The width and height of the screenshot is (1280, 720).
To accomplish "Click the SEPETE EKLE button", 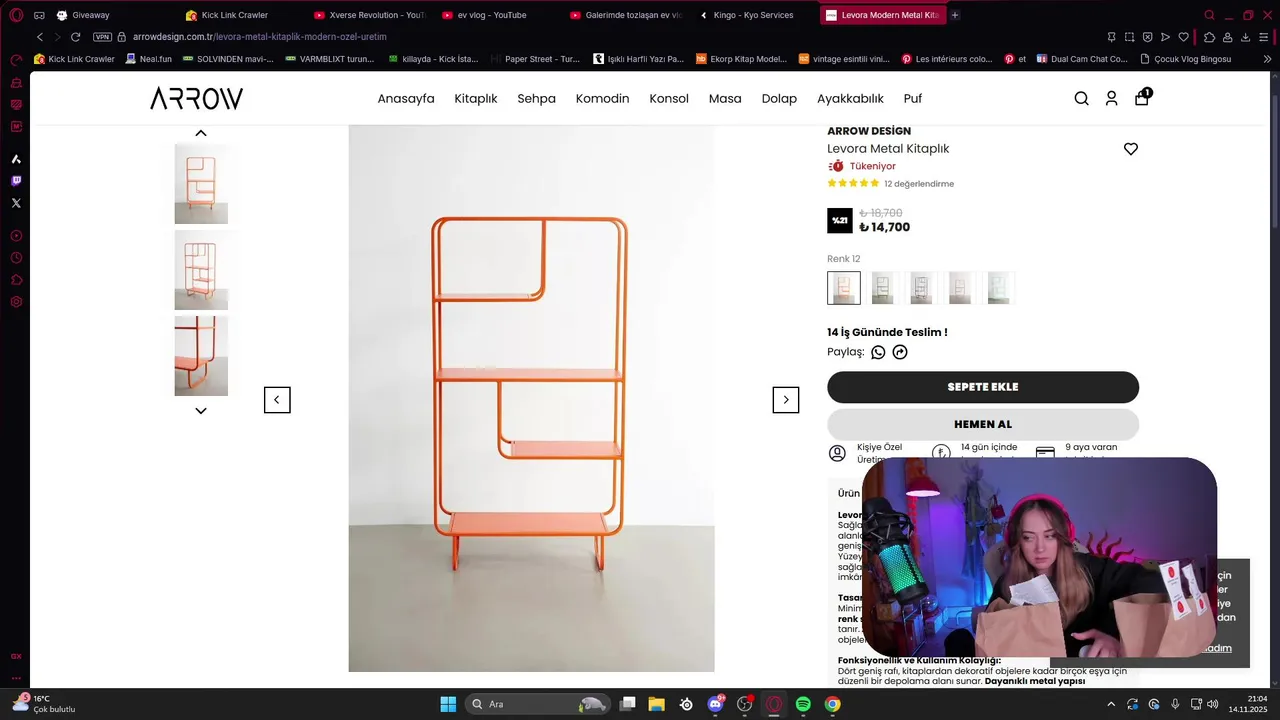I will point(983,387).
